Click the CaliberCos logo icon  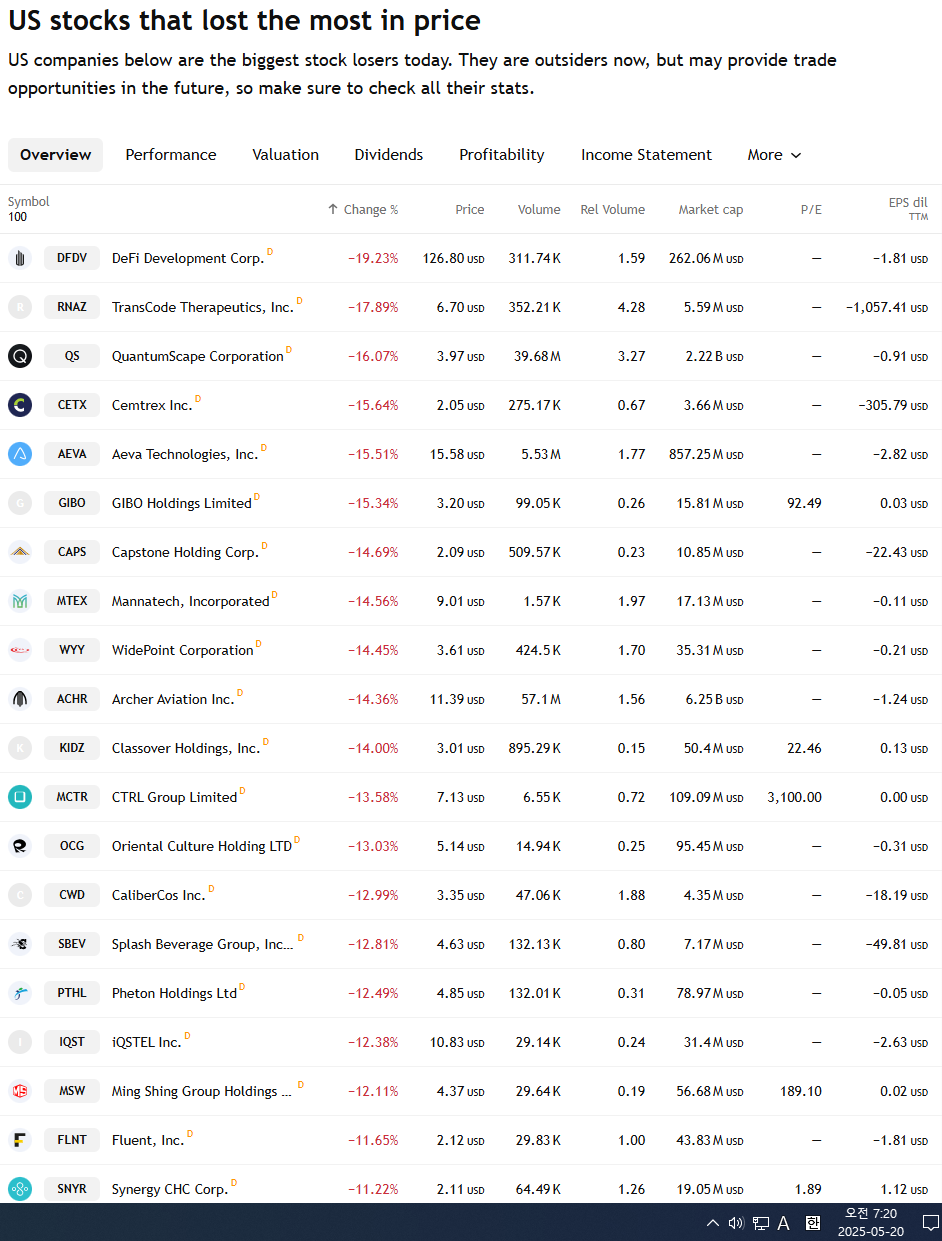click(20, 895)
